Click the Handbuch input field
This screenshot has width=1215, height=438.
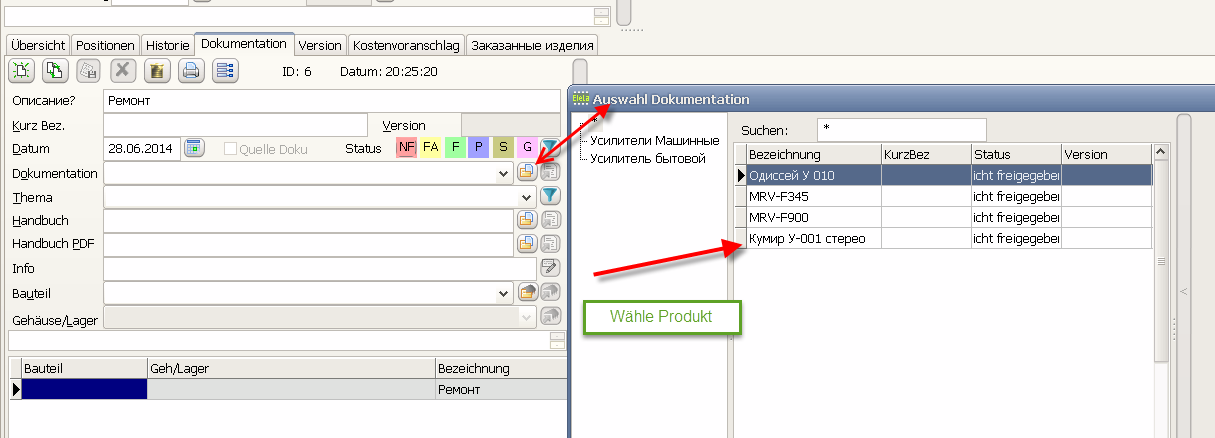308,220
